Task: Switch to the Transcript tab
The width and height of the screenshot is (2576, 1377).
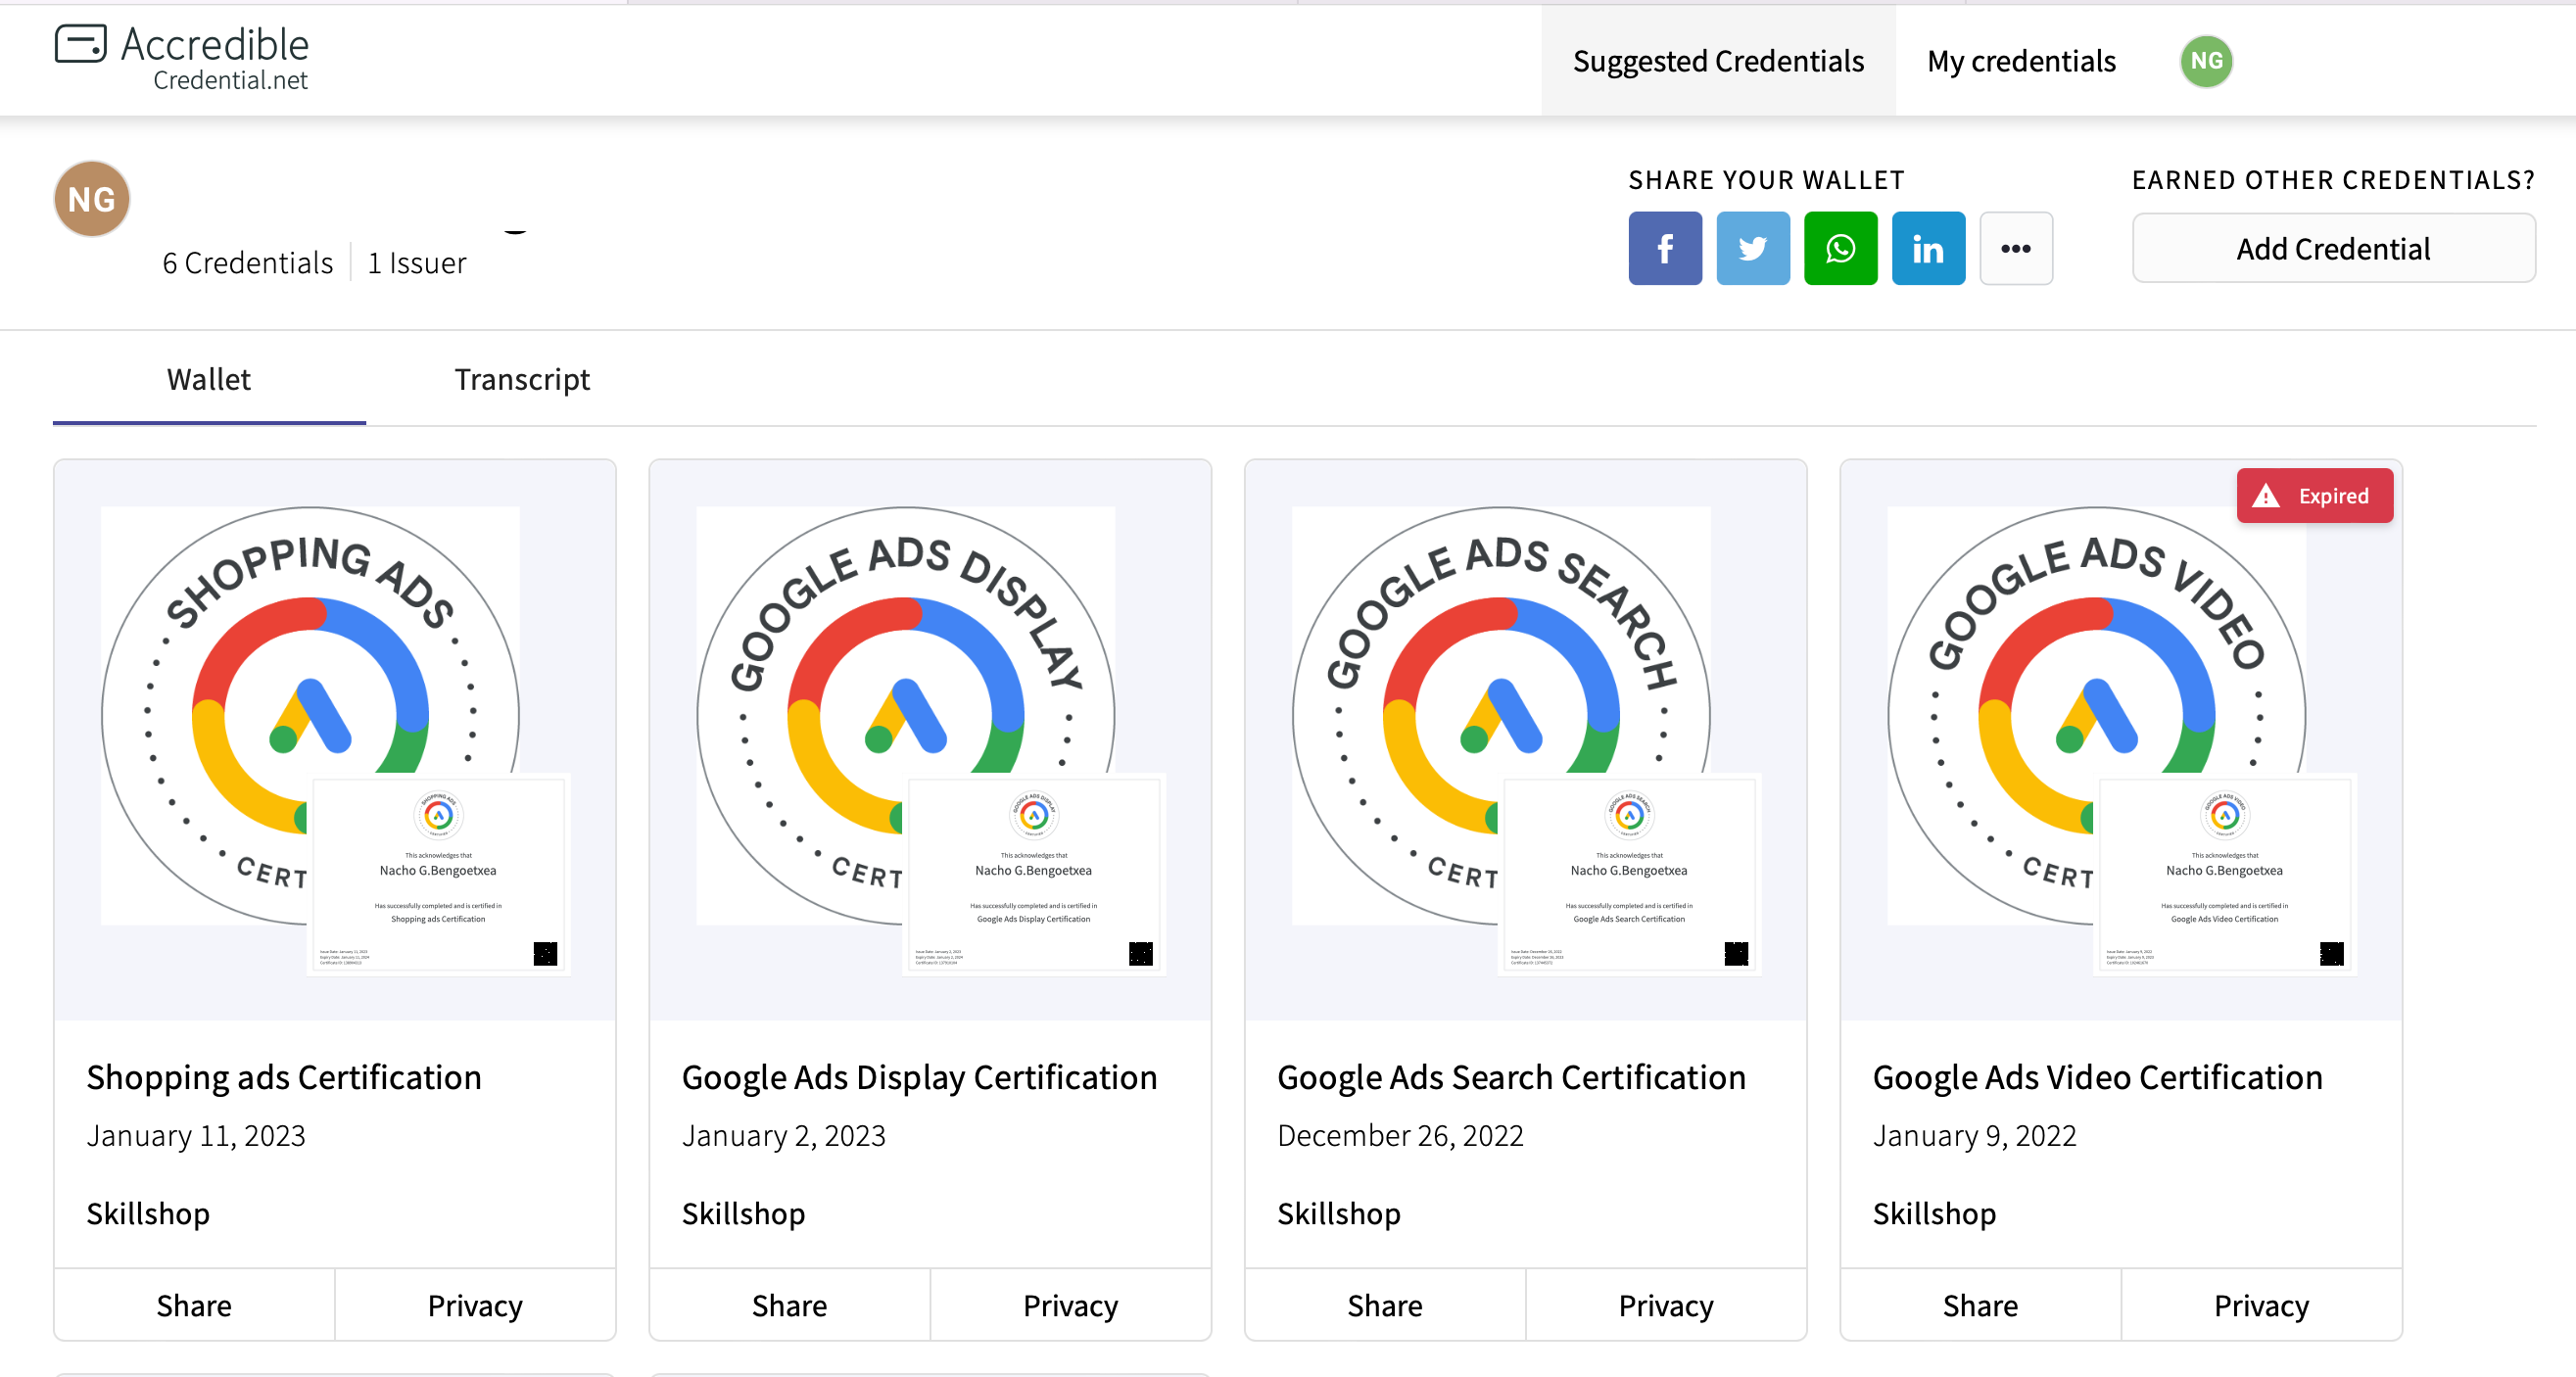Action: click(522, 380)
